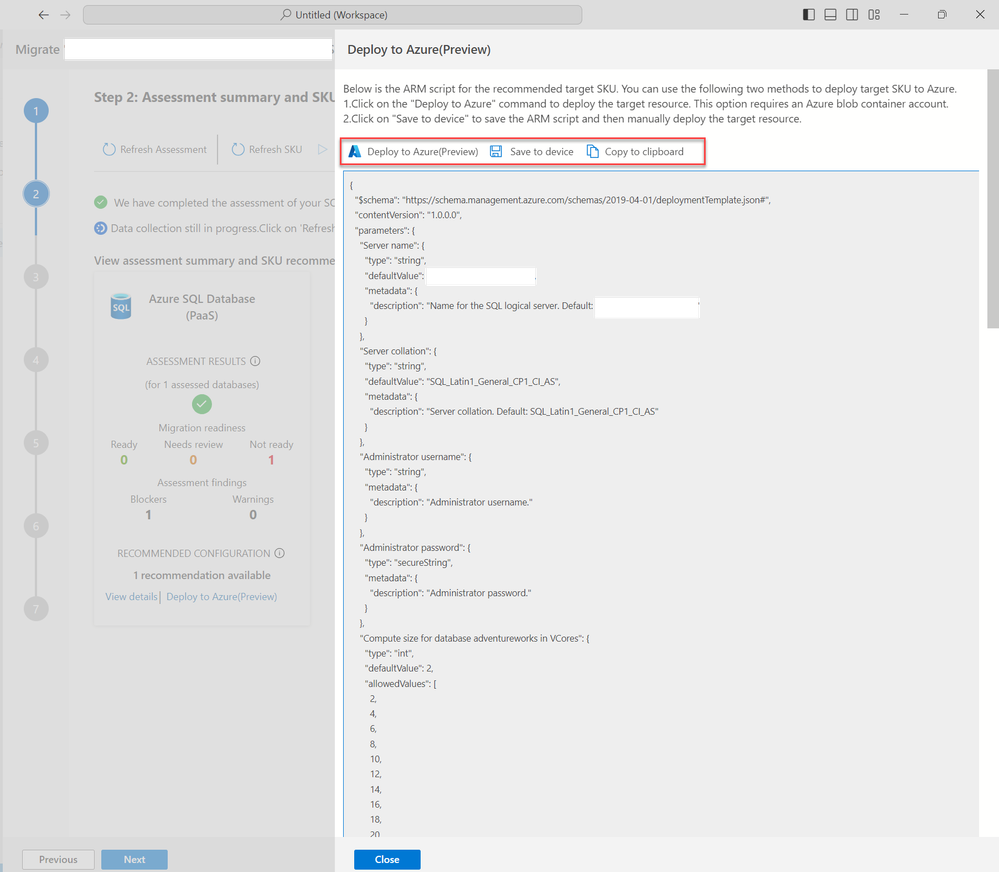Image resolution: width=999 pixels, height=872 pixels.
Task: Select wizard step 2 circle
Action: click(x=36, y=194)
